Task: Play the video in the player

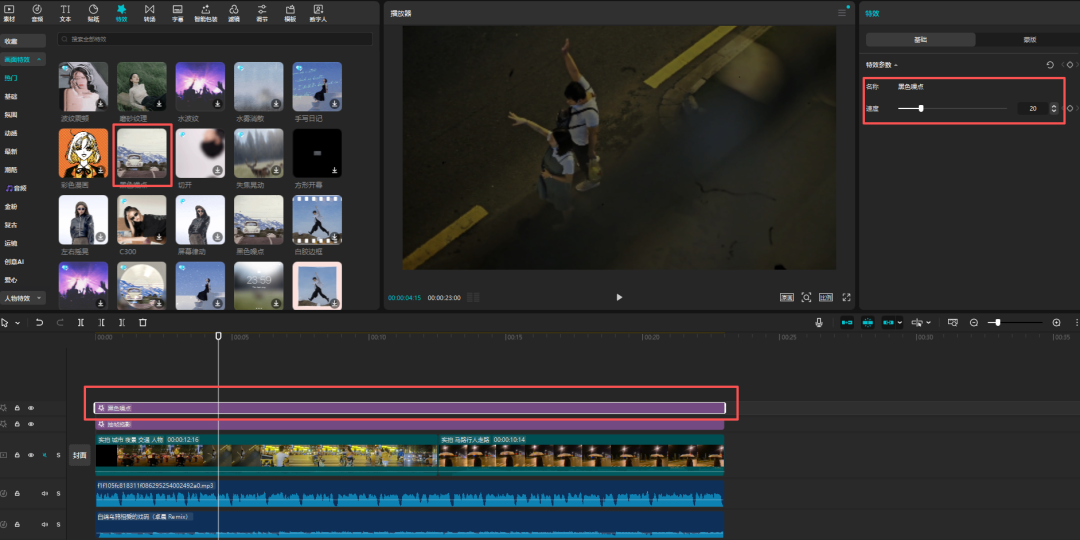Action: coord(619,297)
